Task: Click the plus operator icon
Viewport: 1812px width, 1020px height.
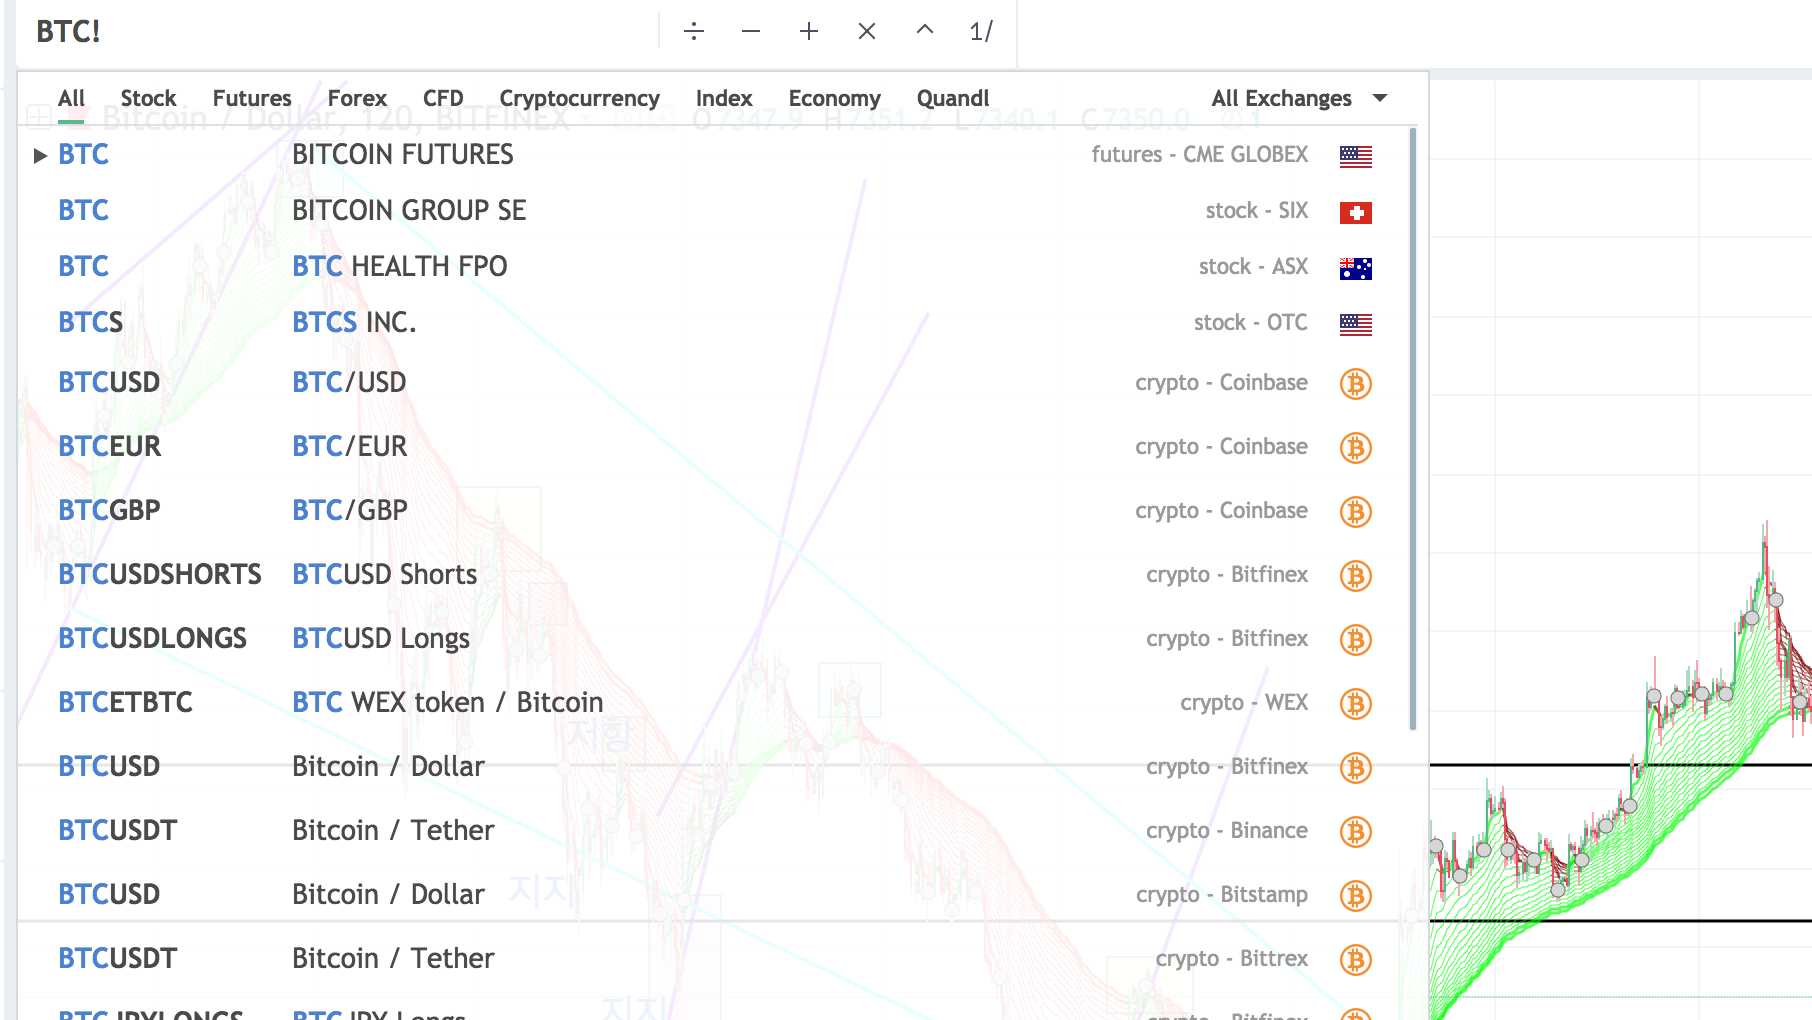Action: tap(809, 32)
